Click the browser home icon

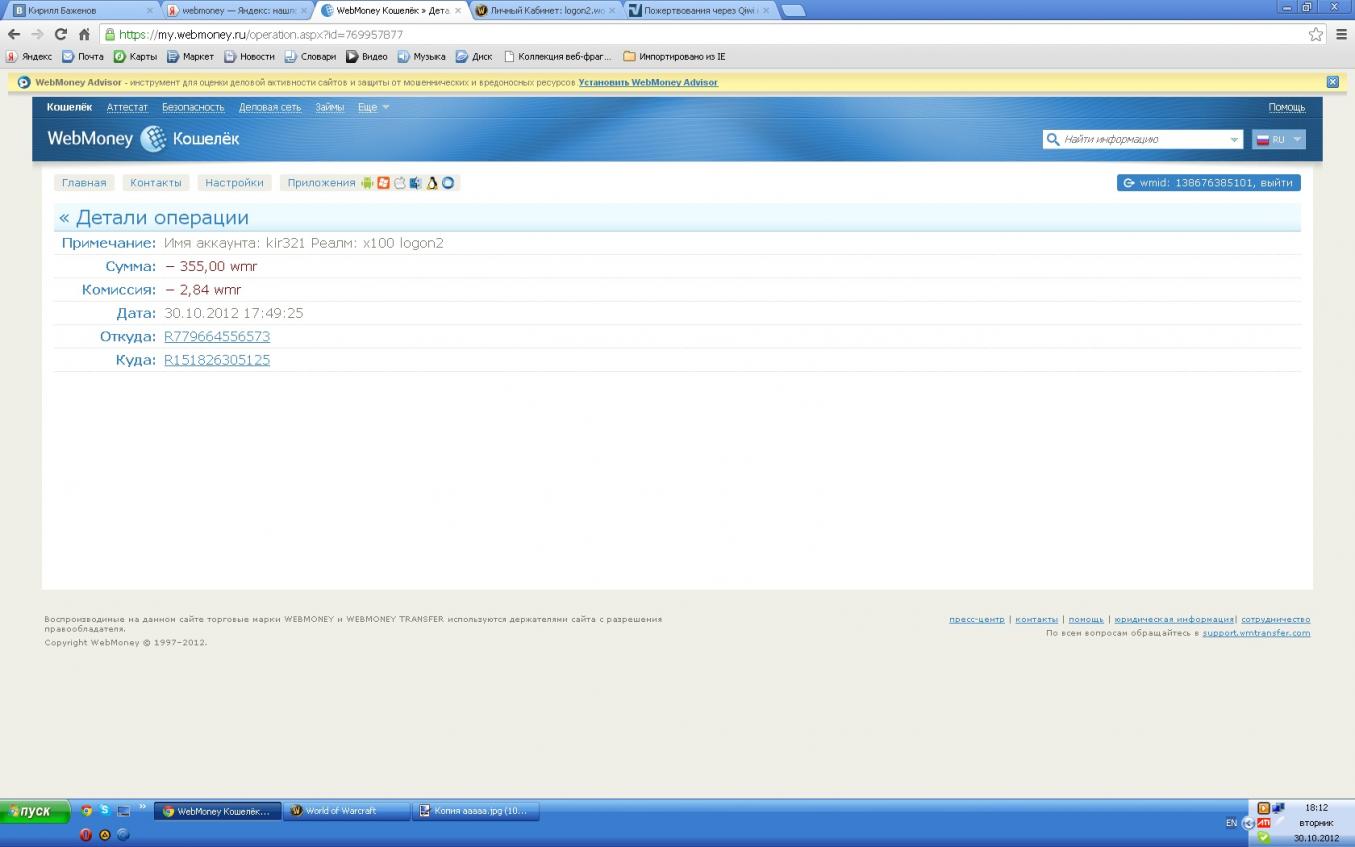coord(84,34)
